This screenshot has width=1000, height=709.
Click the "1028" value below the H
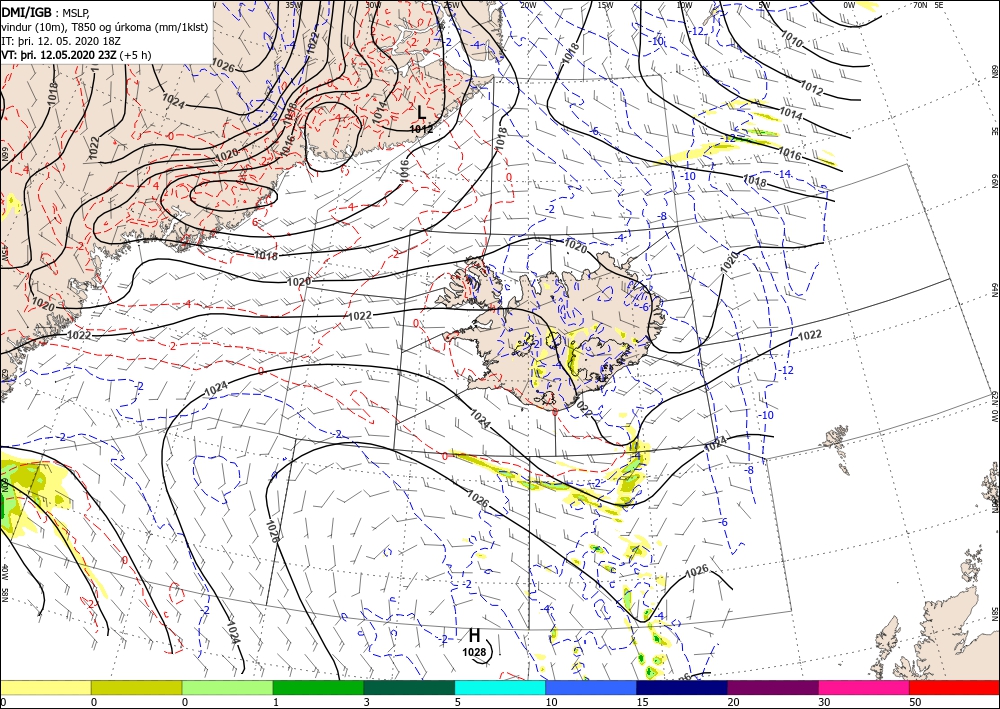pyautogui.click(x=474, y=652)
